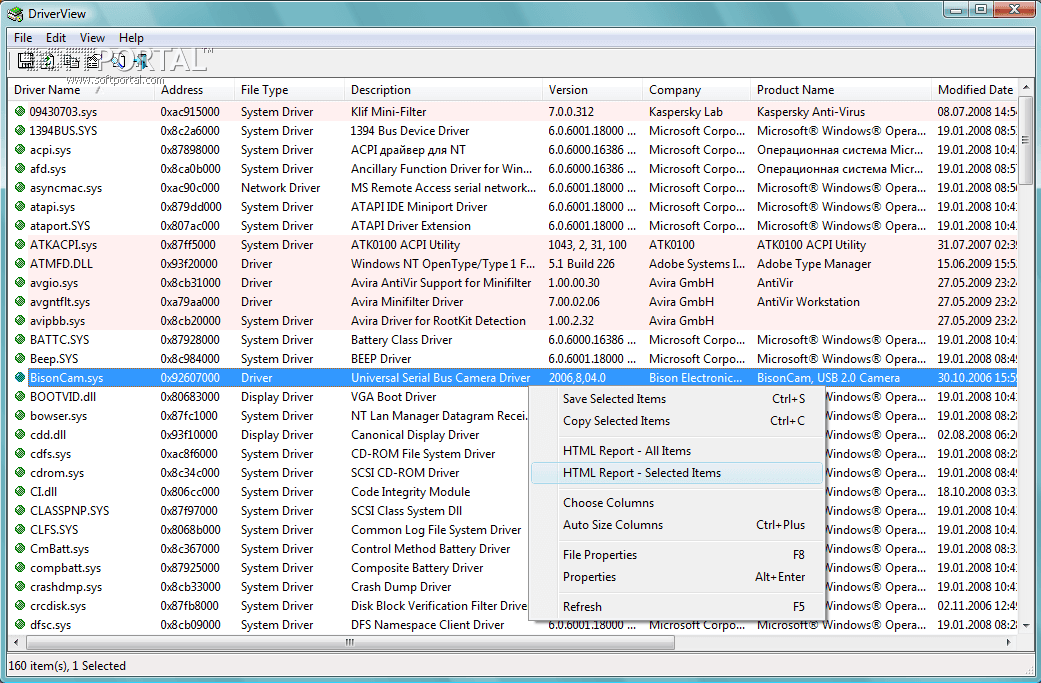The image size is (1041, 683).
Task: Open the Help menu
Action: [131, 38]
